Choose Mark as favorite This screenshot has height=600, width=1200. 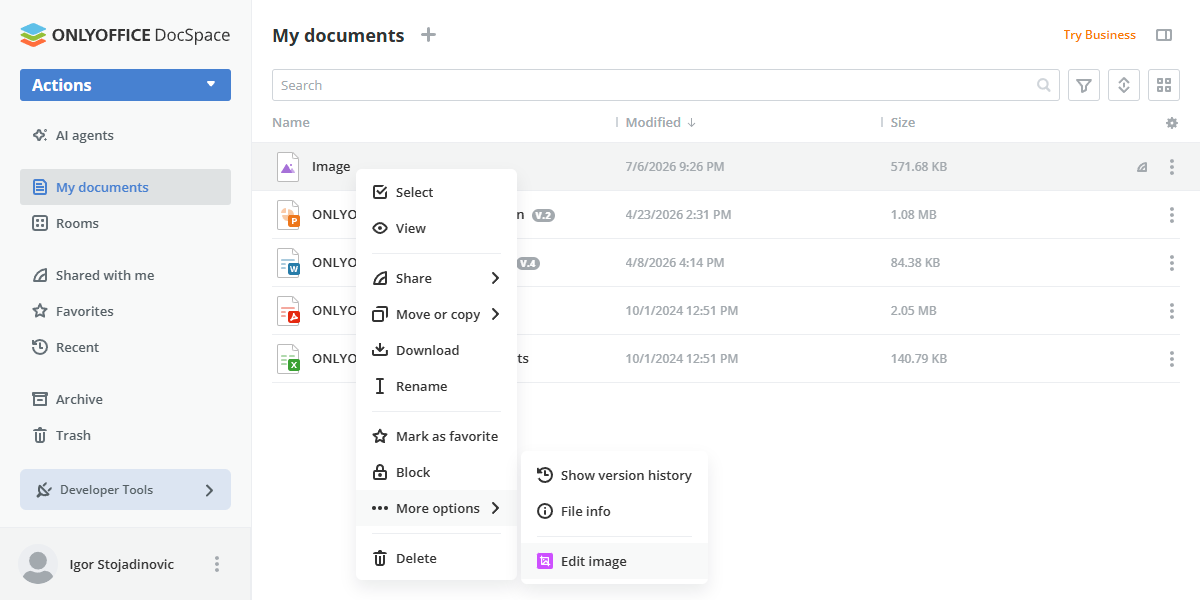436,436
